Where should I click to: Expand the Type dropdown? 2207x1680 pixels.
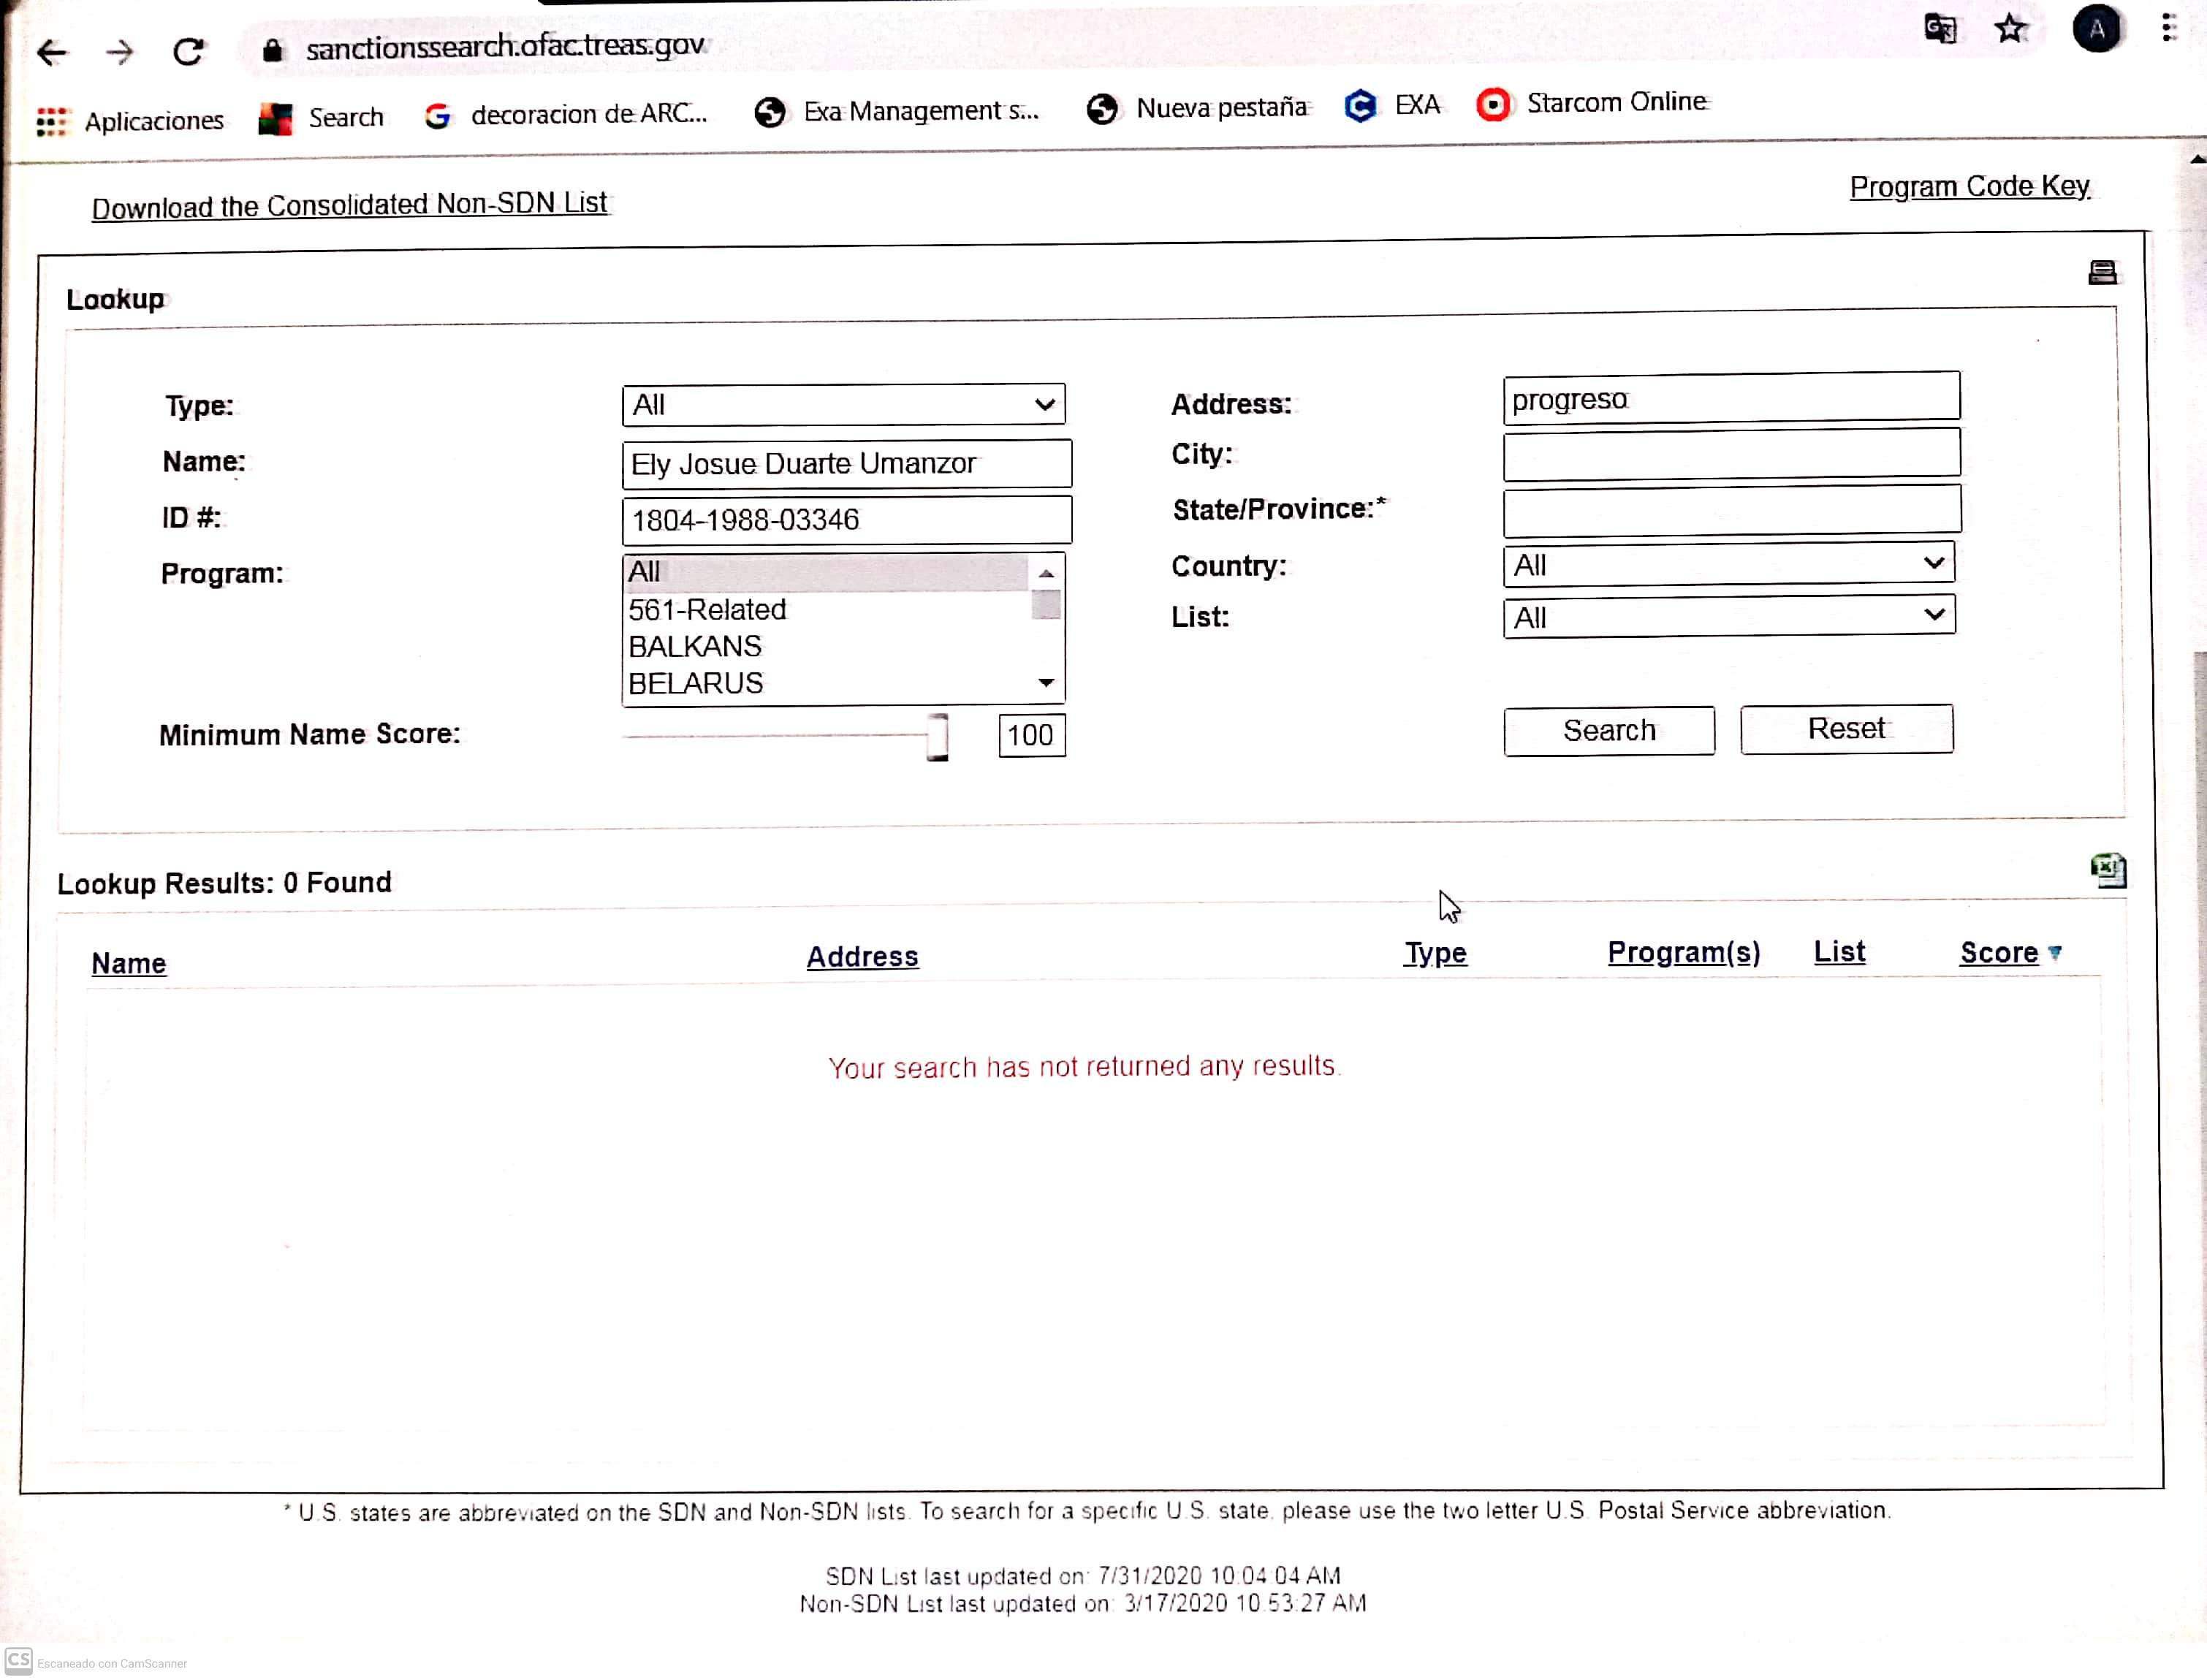(x=843, y=404)
